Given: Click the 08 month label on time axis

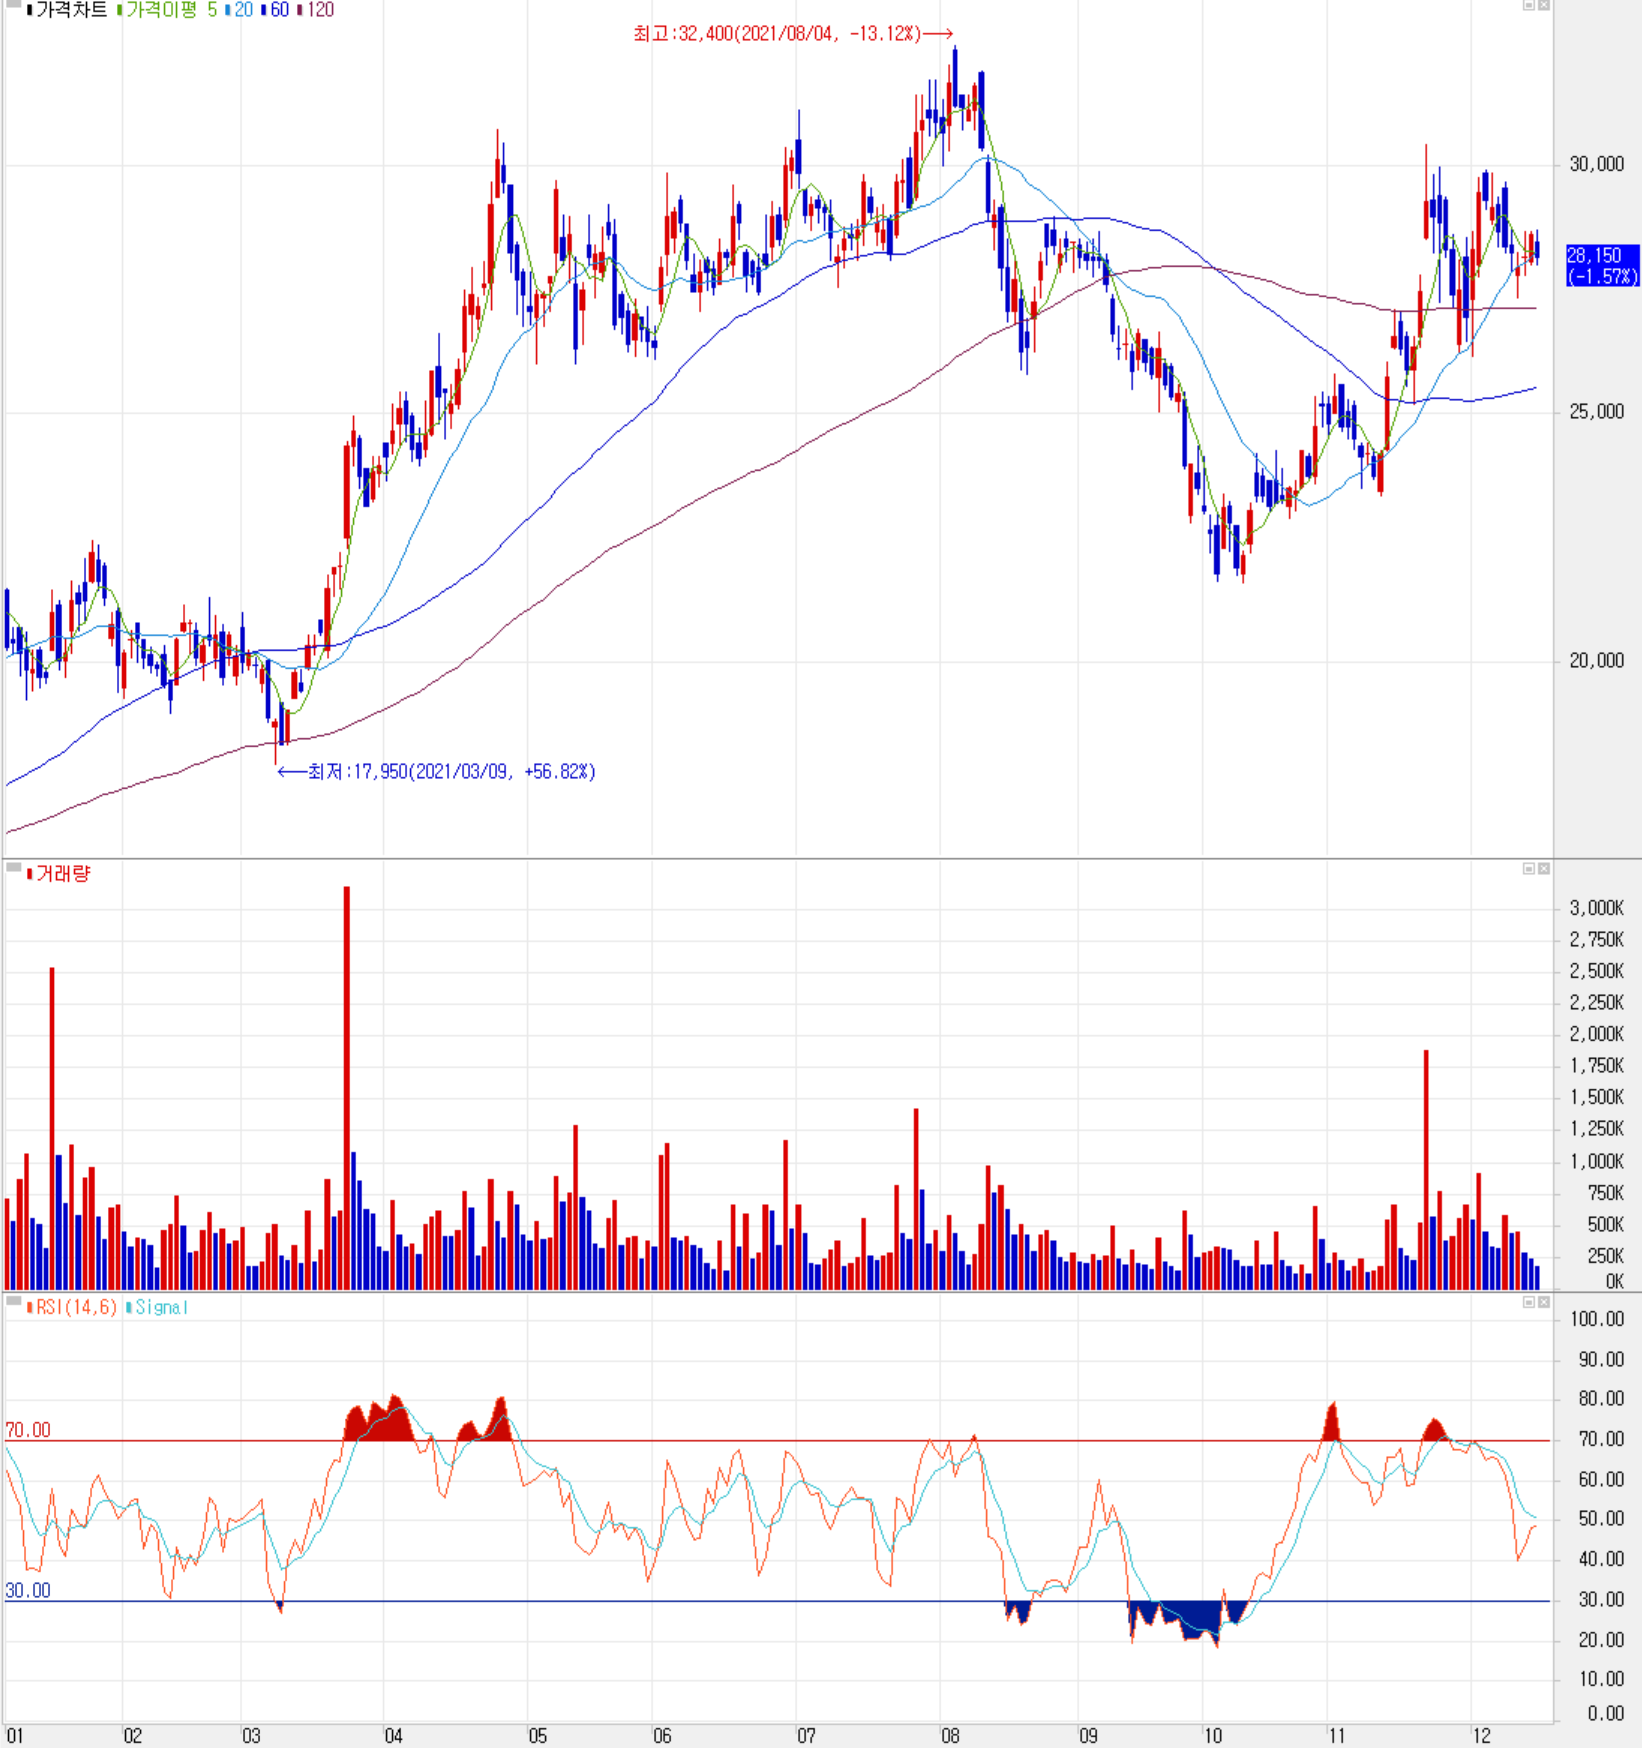Looking at the screenshot, I should pyautogui.click(x=950, y=1736).
